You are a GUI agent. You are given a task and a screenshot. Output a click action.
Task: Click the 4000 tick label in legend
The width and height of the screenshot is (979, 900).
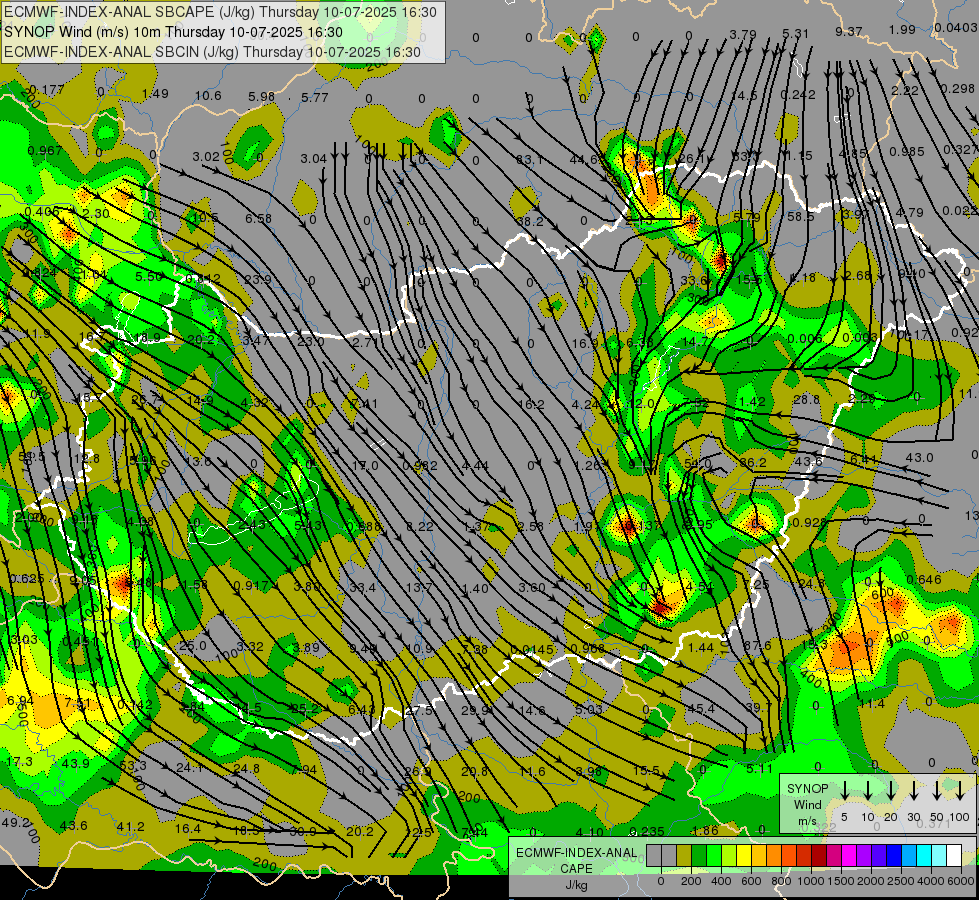pos(932,881)
